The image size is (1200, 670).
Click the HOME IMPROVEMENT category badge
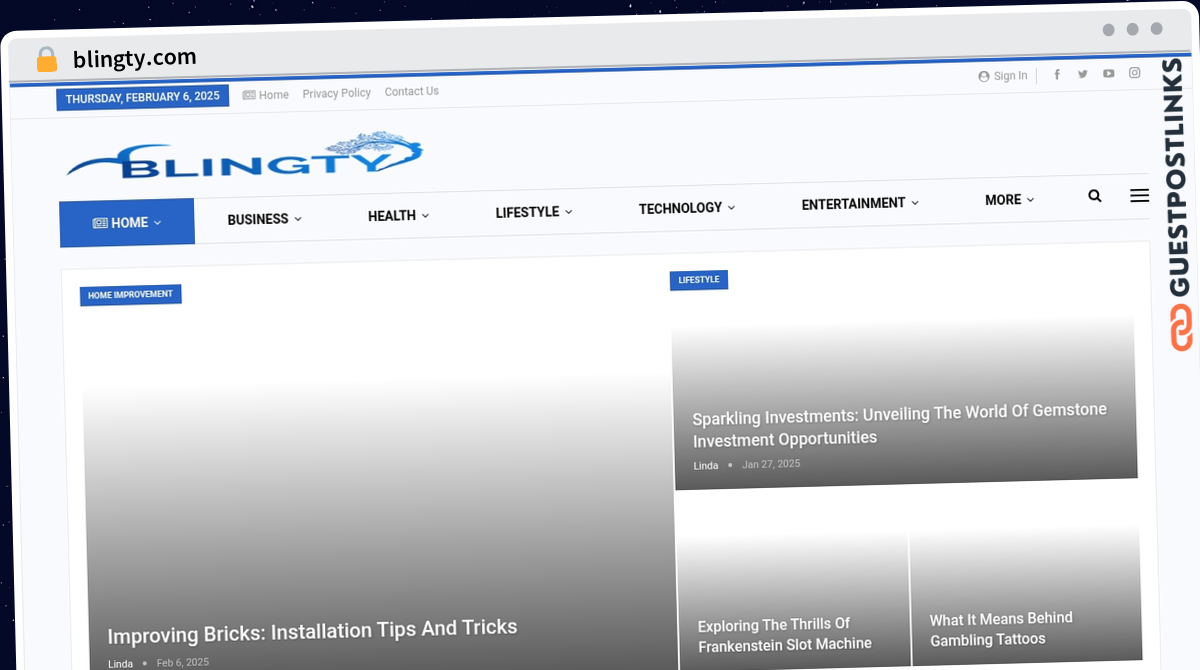tap(130, 295)
